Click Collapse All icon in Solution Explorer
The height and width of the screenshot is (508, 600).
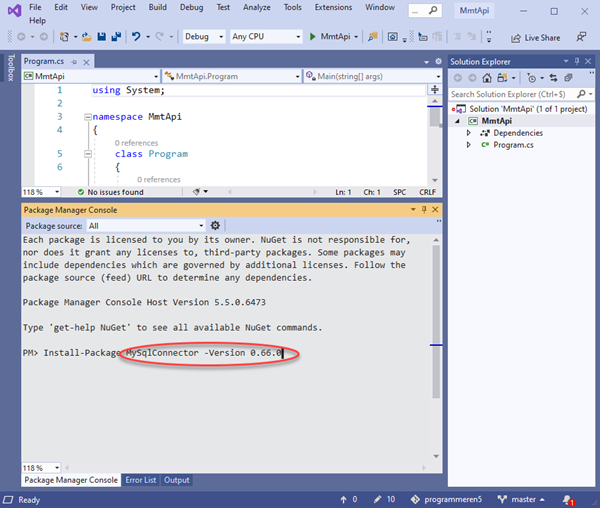(569, 78)
